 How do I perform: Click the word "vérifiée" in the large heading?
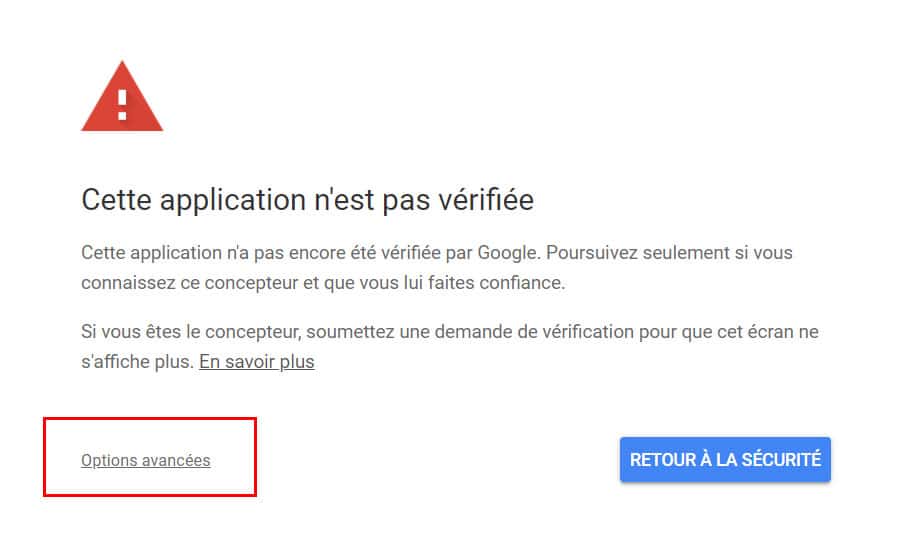coord(485,200)
